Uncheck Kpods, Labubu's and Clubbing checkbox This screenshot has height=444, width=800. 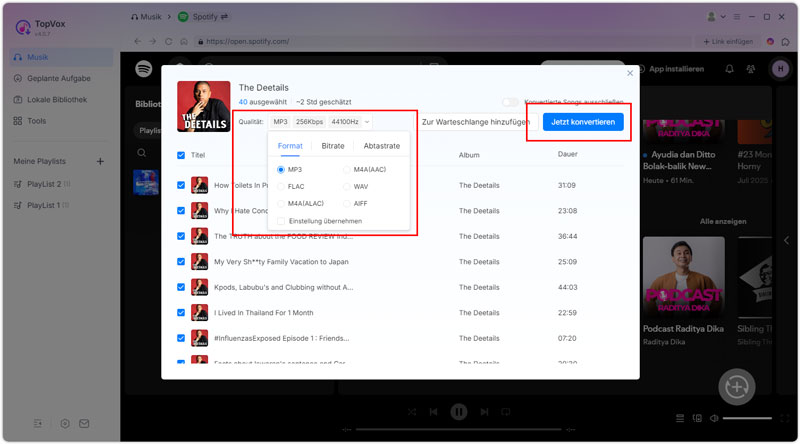[181, 287]
